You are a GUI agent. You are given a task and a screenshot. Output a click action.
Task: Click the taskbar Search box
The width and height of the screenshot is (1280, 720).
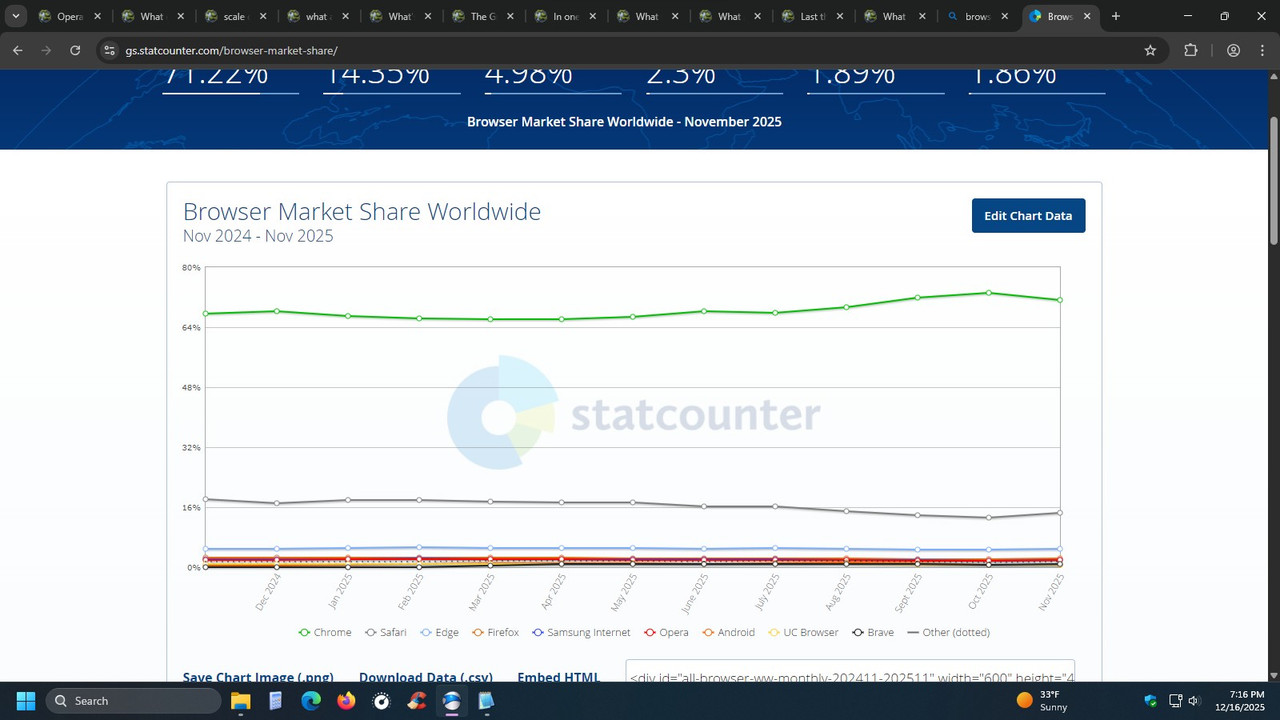click(133, 701)
